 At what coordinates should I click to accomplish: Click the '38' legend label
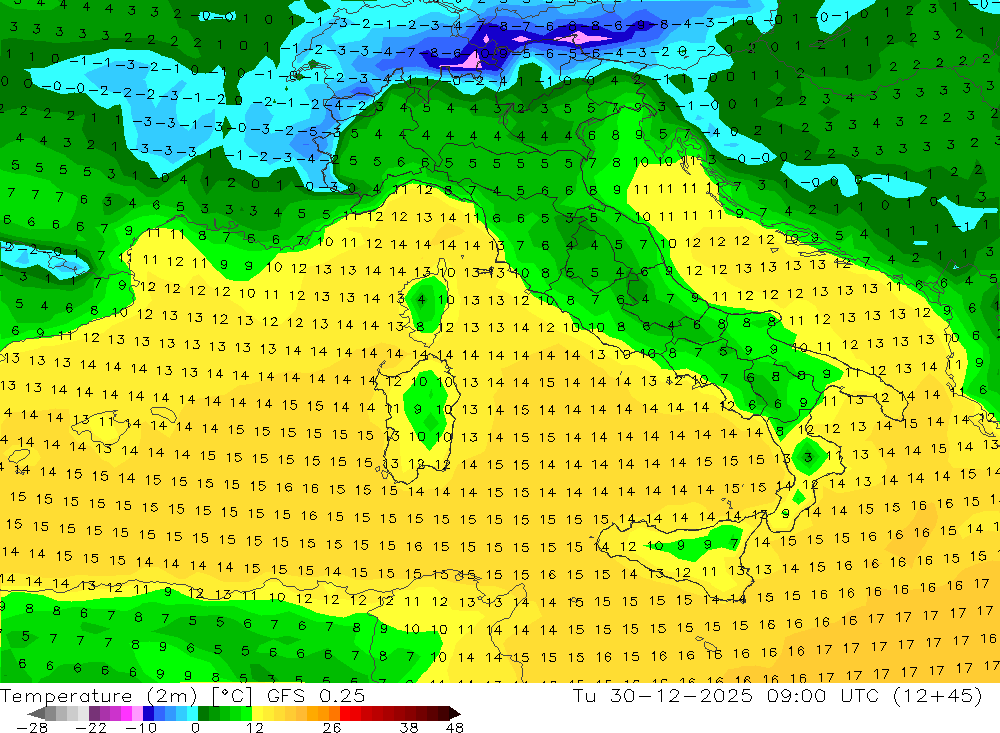pyautogui.click(x=408, y=727)
